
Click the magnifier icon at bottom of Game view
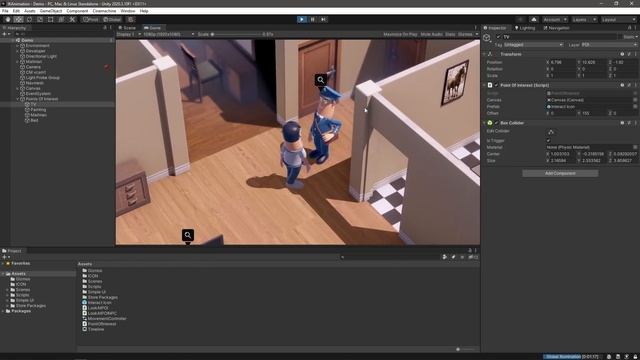(188, 235)
